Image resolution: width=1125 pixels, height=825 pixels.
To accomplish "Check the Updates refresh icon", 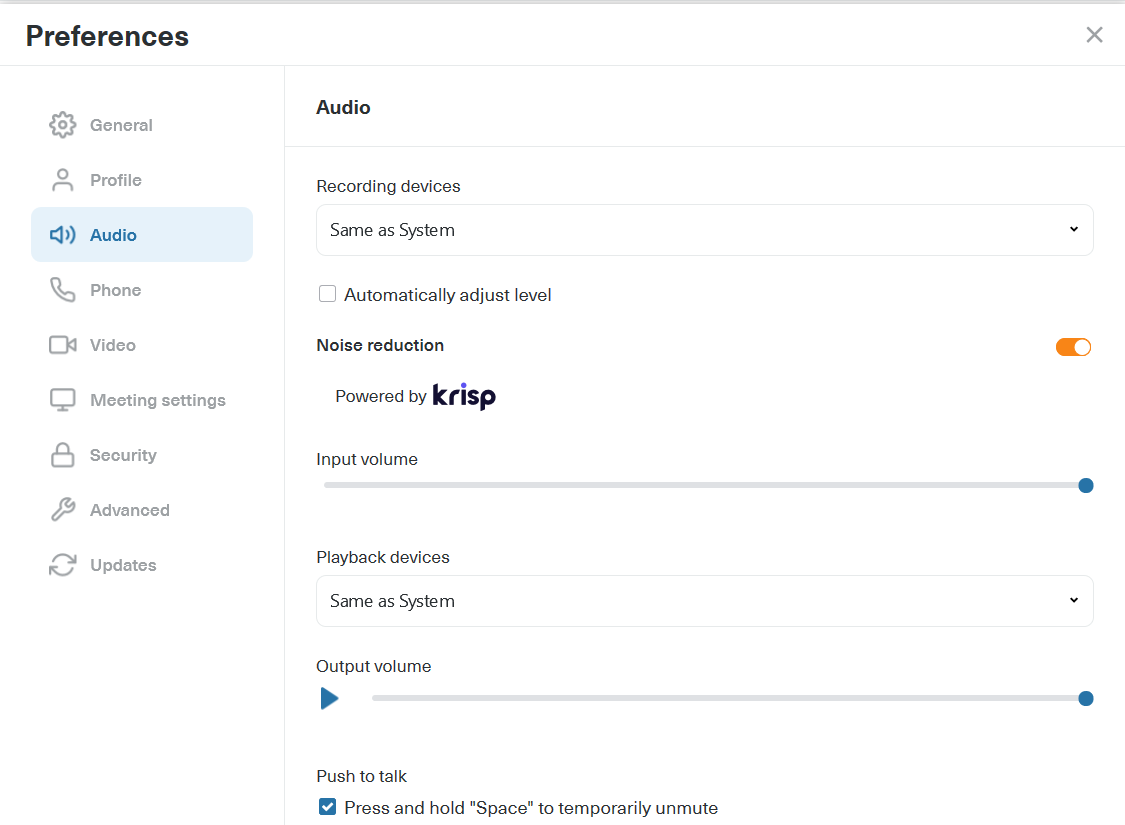I will click(x=62, y=564).
